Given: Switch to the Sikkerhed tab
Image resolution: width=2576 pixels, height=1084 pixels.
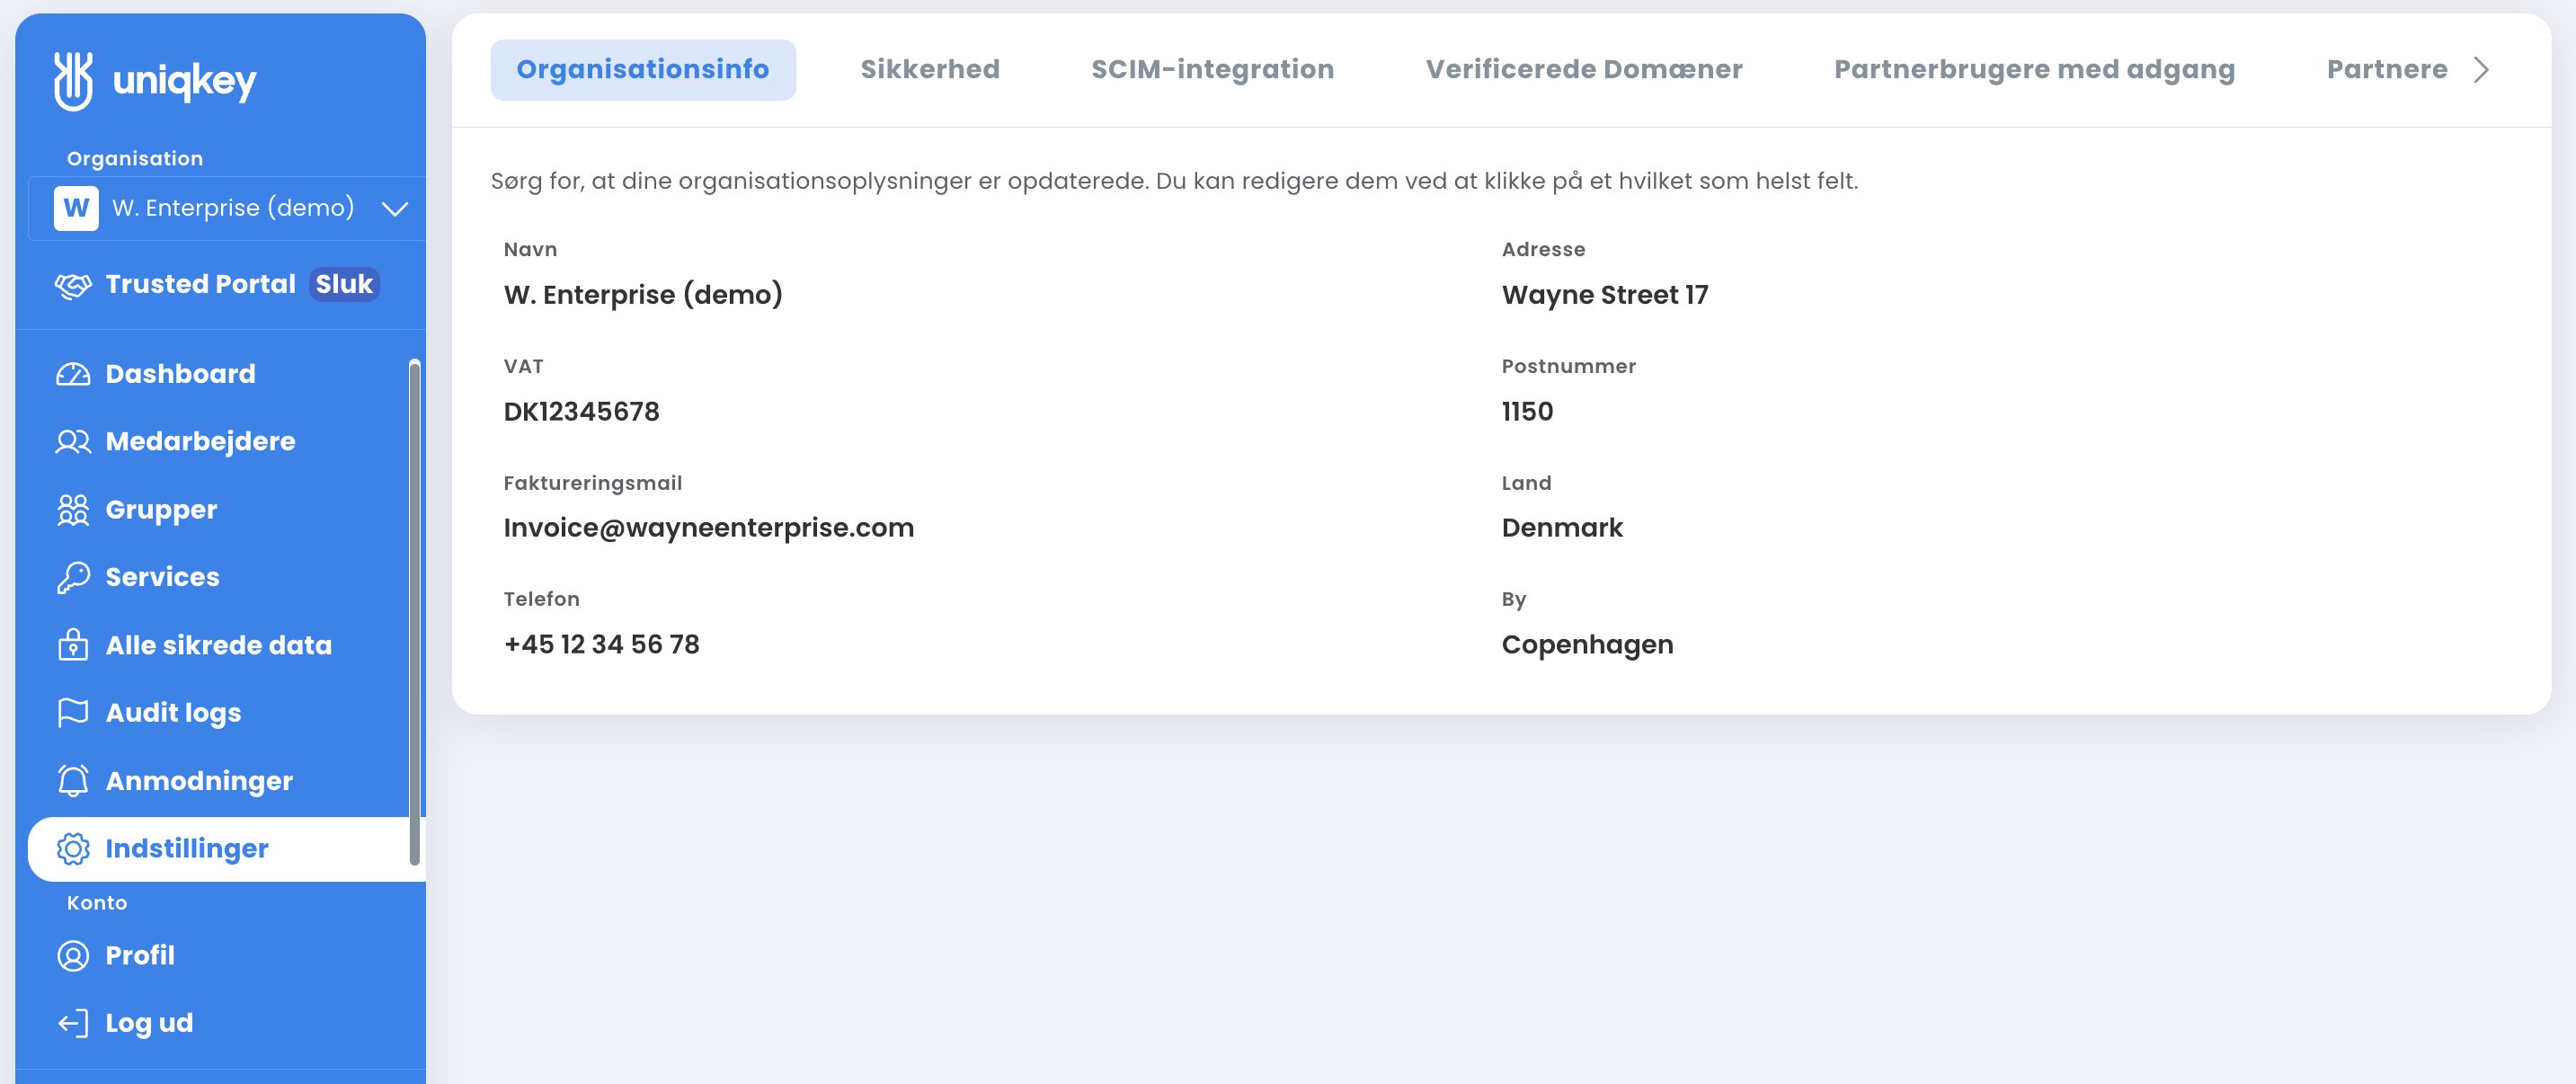Looking at the screenshot, I should pyautogui.click(x=930, y=70).
